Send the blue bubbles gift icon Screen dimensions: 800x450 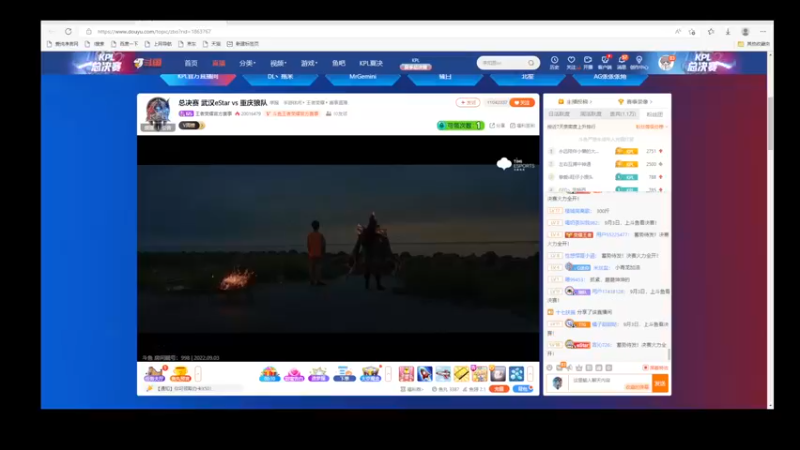coord(516,374)
